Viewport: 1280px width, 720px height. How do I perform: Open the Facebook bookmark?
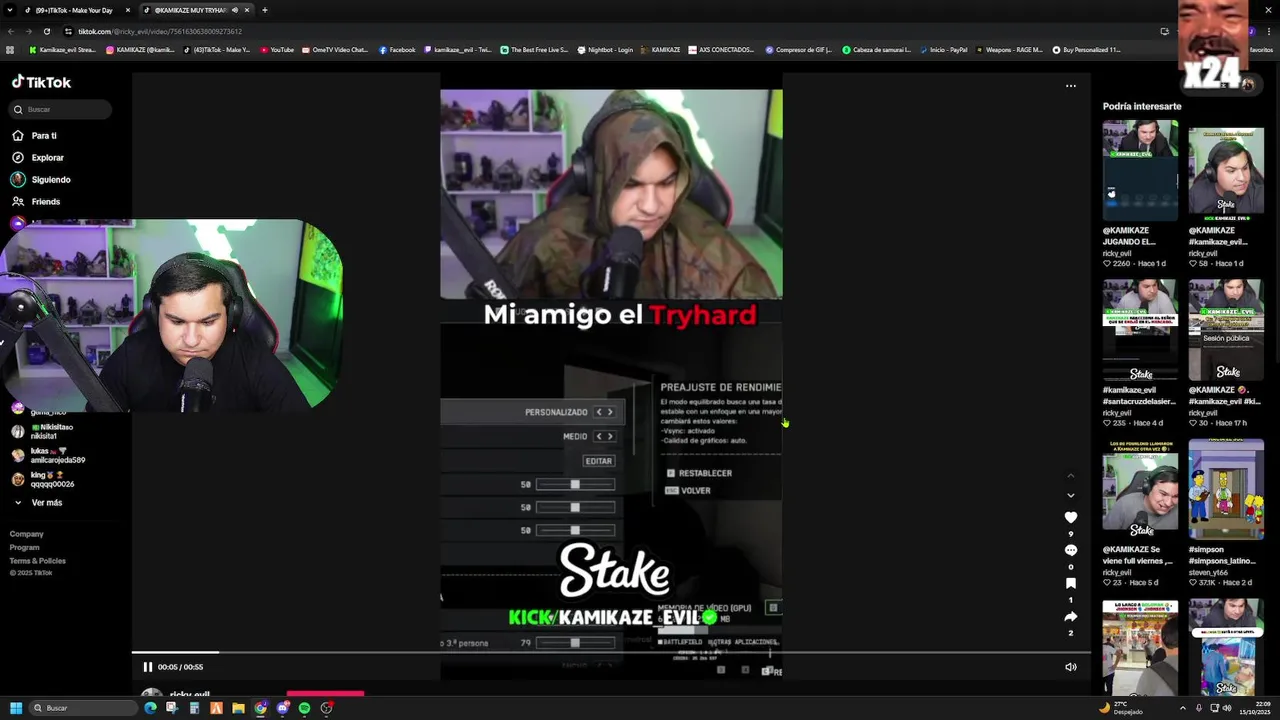[x=397, y=49]
